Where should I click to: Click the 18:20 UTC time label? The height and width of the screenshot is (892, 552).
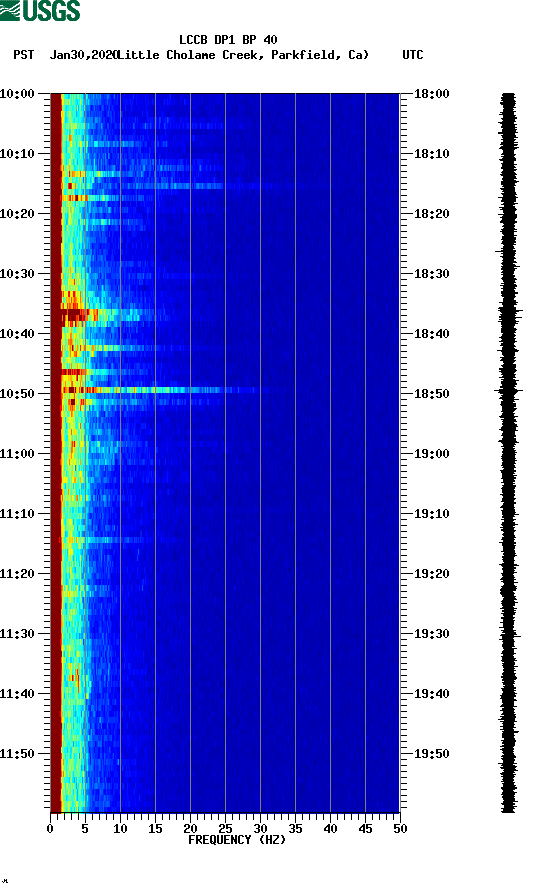pos(432,214)
